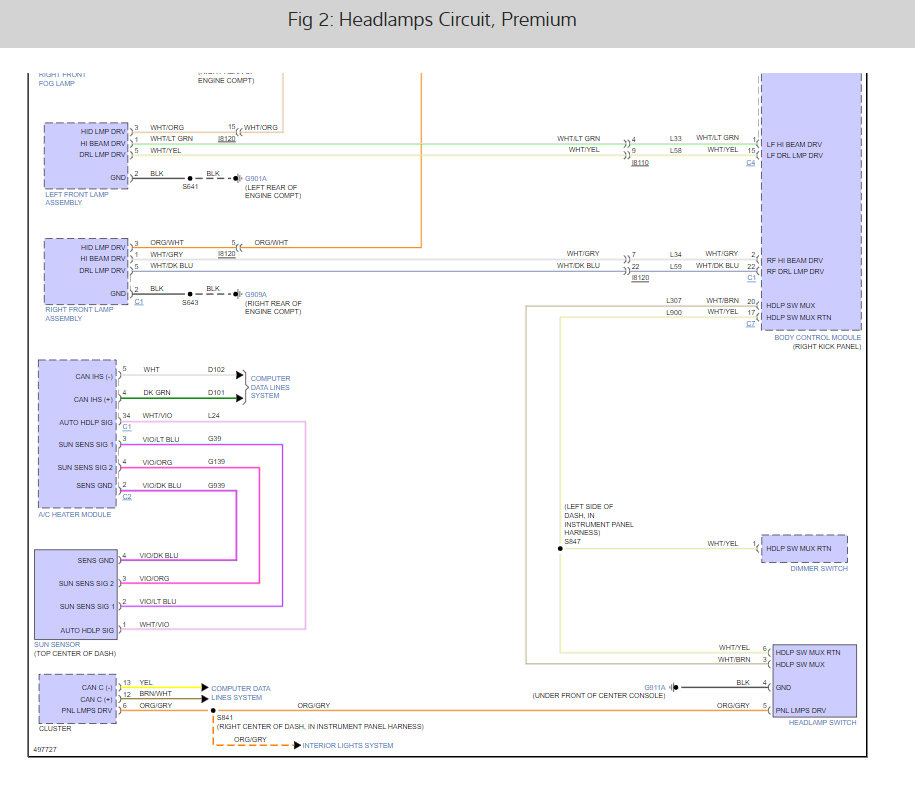915x786 pixels.
Task: Select the S847 splice label
Action: click(x=572, y=542)
